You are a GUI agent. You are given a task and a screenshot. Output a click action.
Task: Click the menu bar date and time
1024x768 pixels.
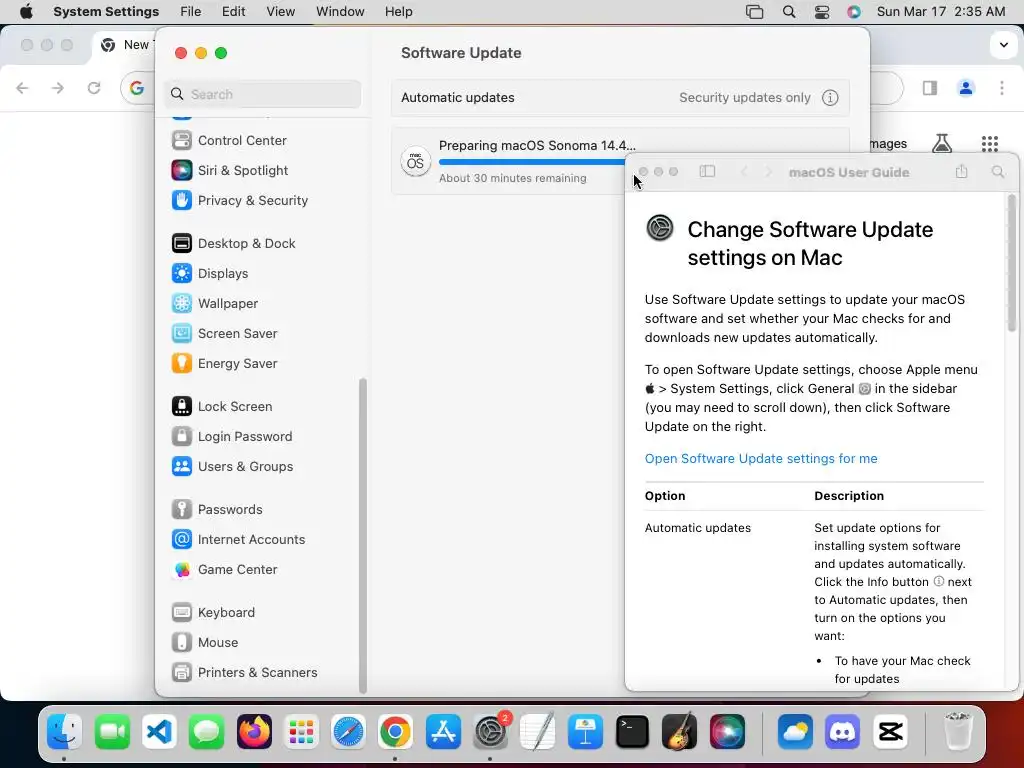pyautogui.click(x=941, y=12)
